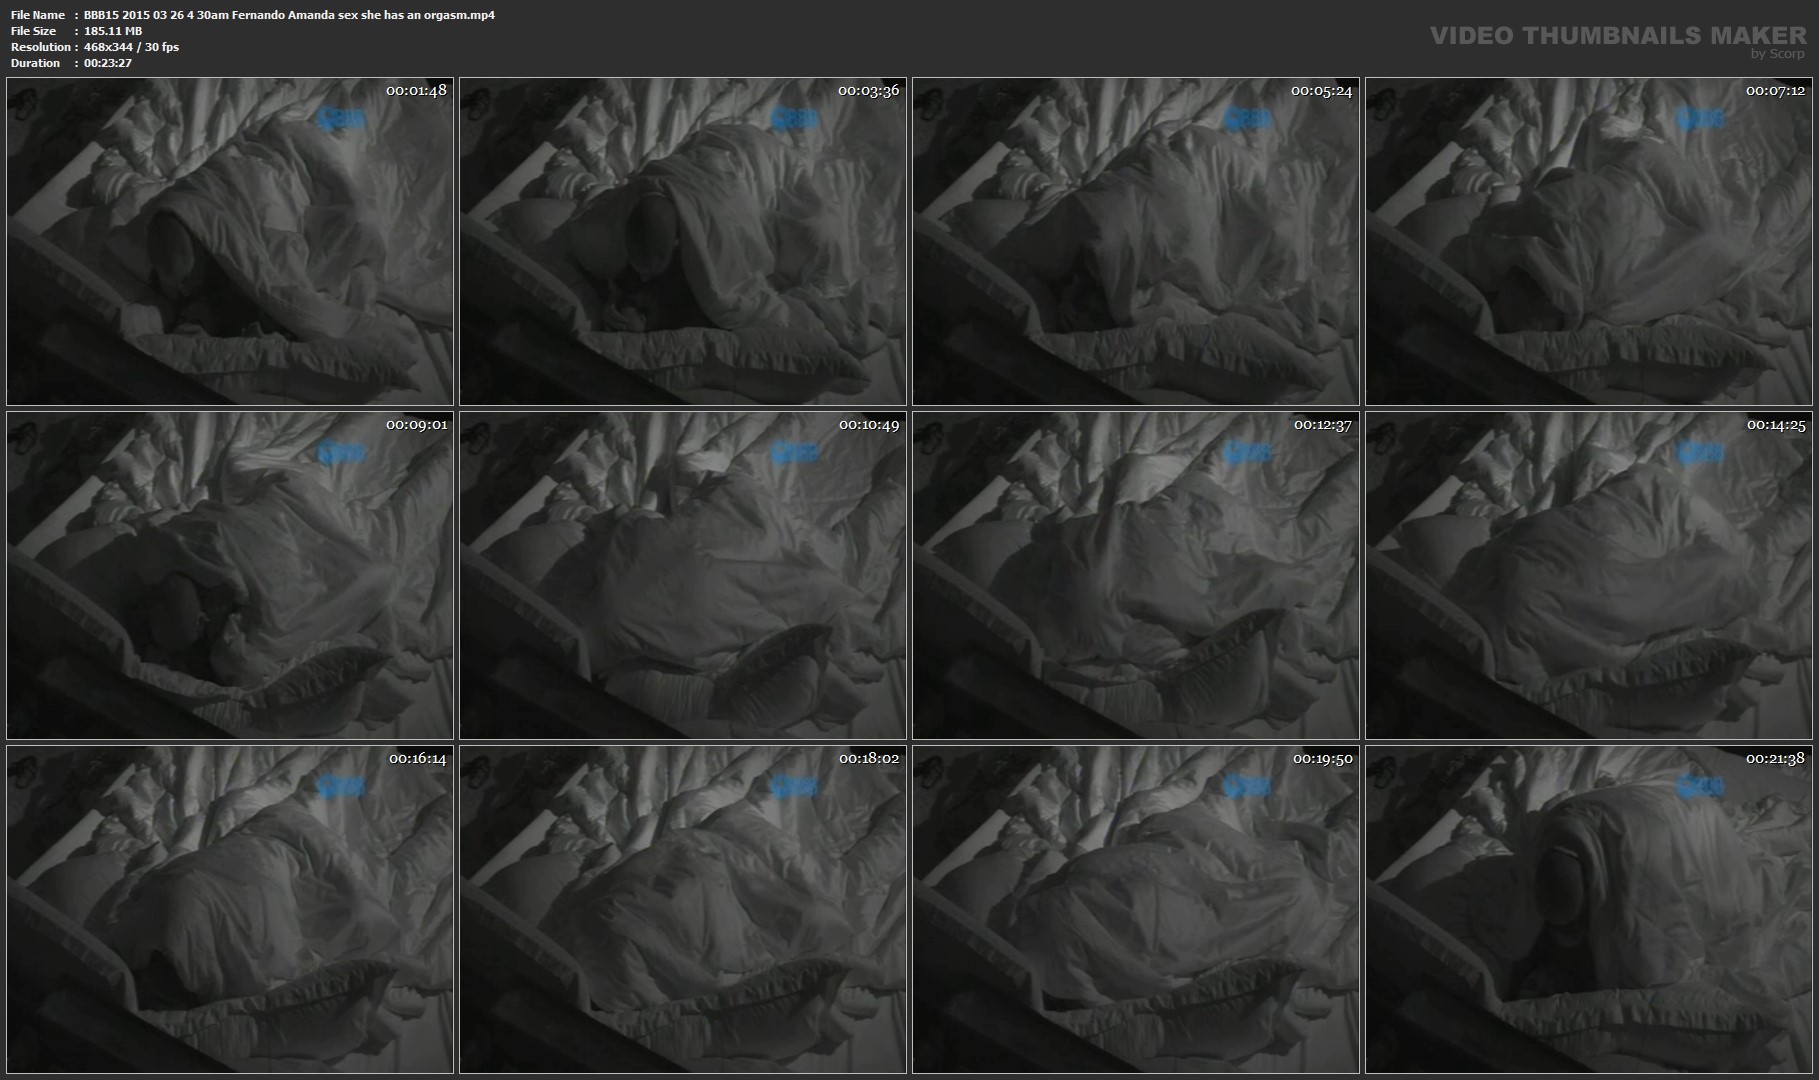Click the Video Thumbnails Maker watermark title
The width and height of the screenshot is (1819, 1080).
[1618, 36]
